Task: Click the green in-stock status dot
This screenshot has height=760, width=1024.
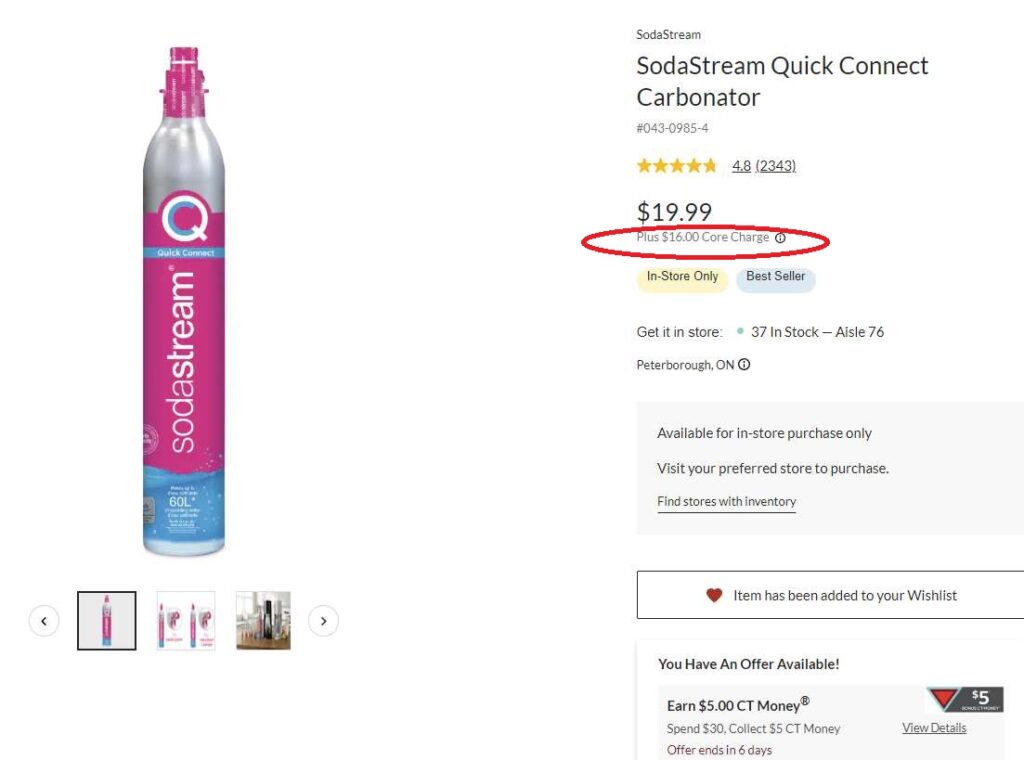Action: pyautogui.click(x=740, y=332)
